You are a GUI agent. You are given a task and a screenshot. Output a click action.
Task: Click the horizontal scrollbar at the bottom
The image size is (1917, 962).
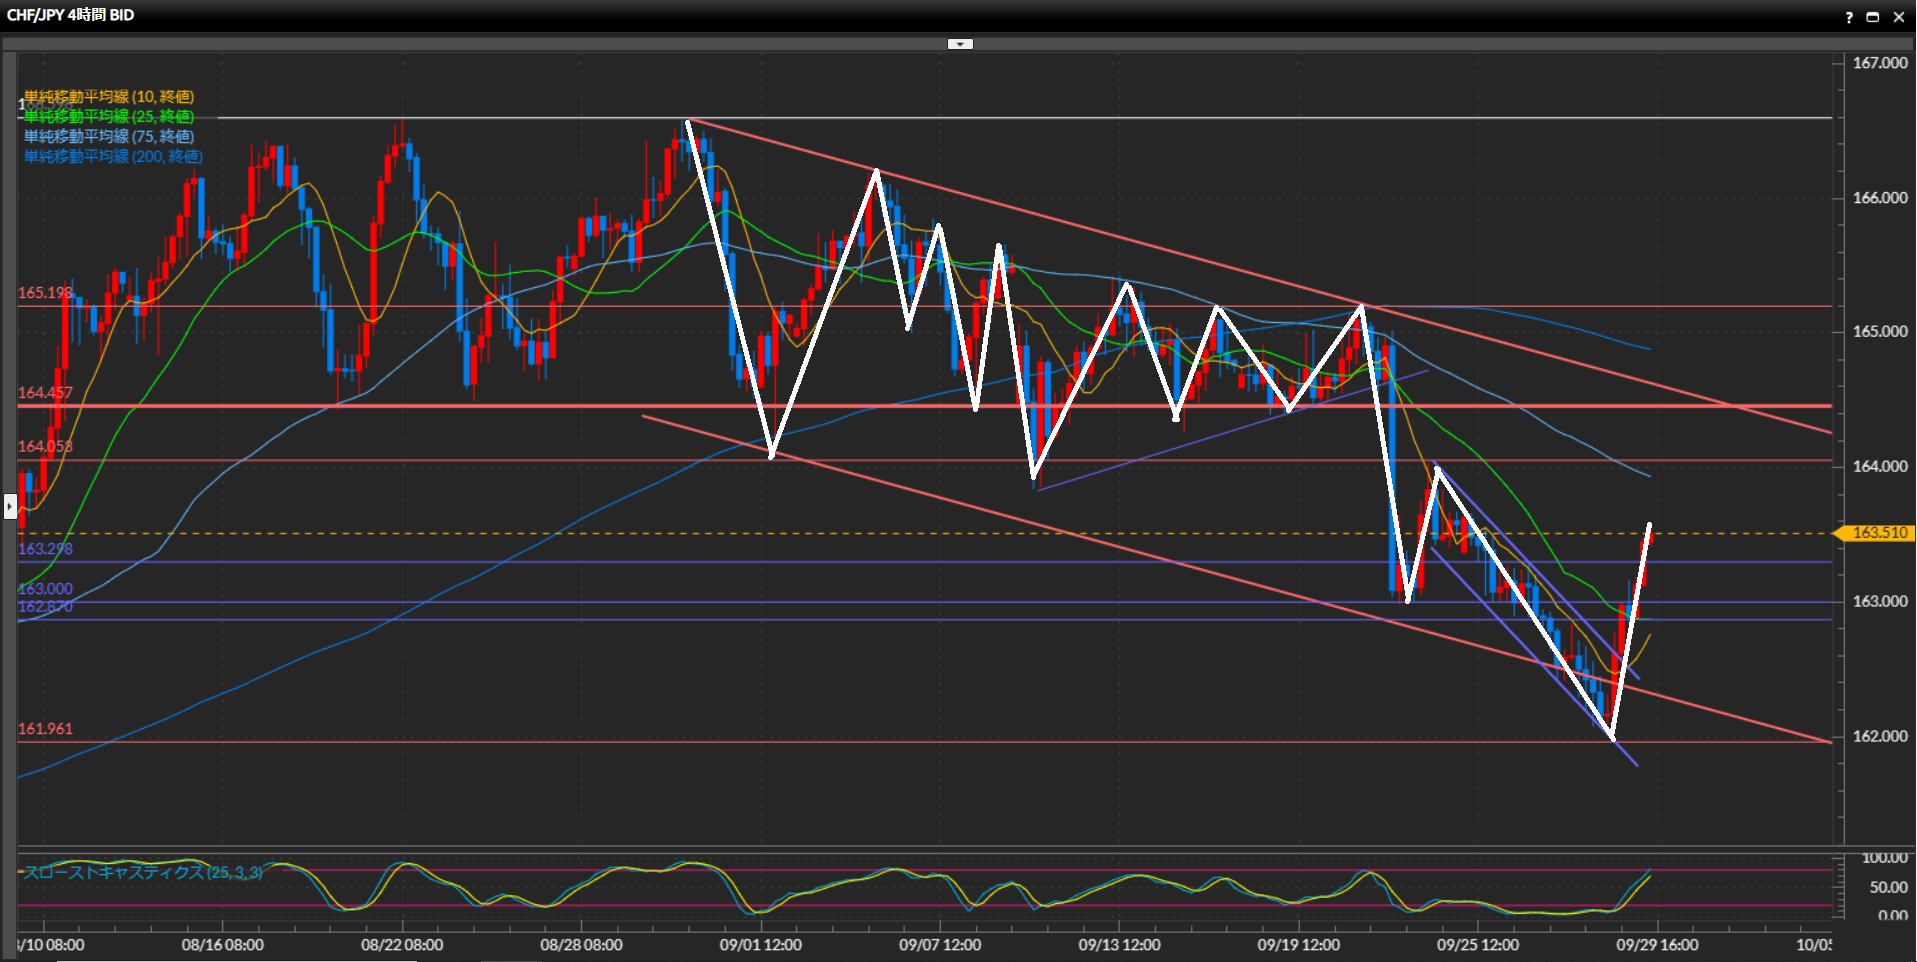[236, 959]
